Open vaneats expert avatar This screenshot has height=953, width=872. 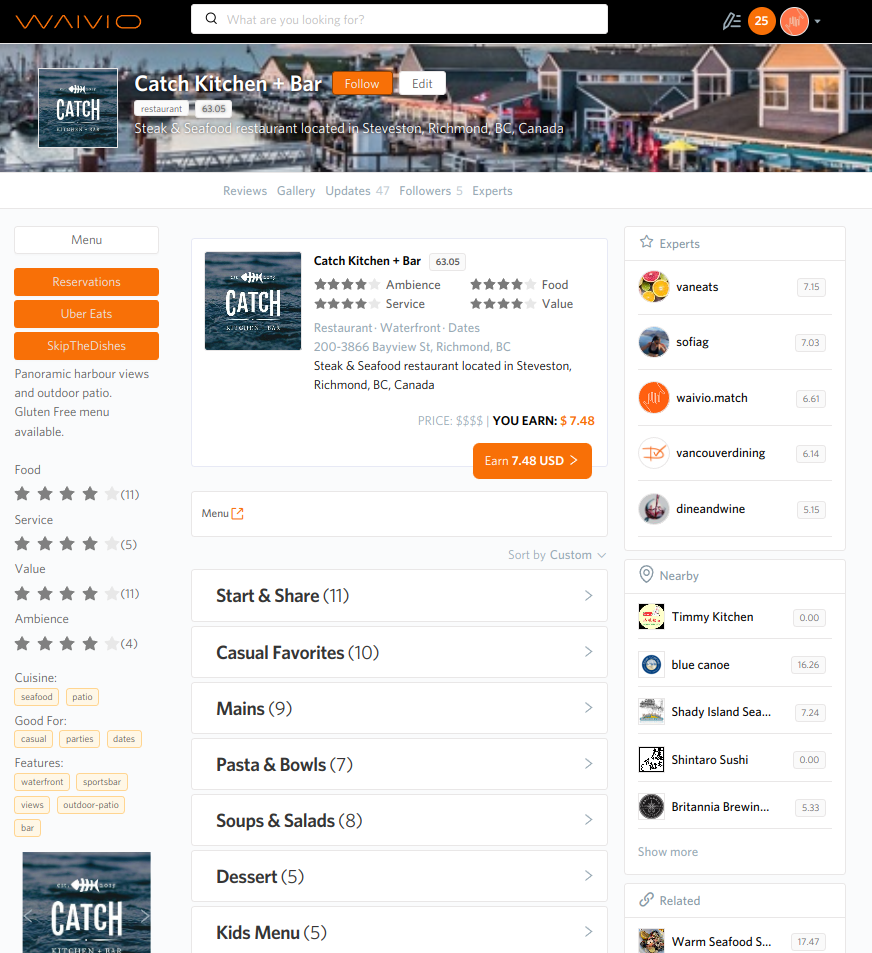(654, 287)
